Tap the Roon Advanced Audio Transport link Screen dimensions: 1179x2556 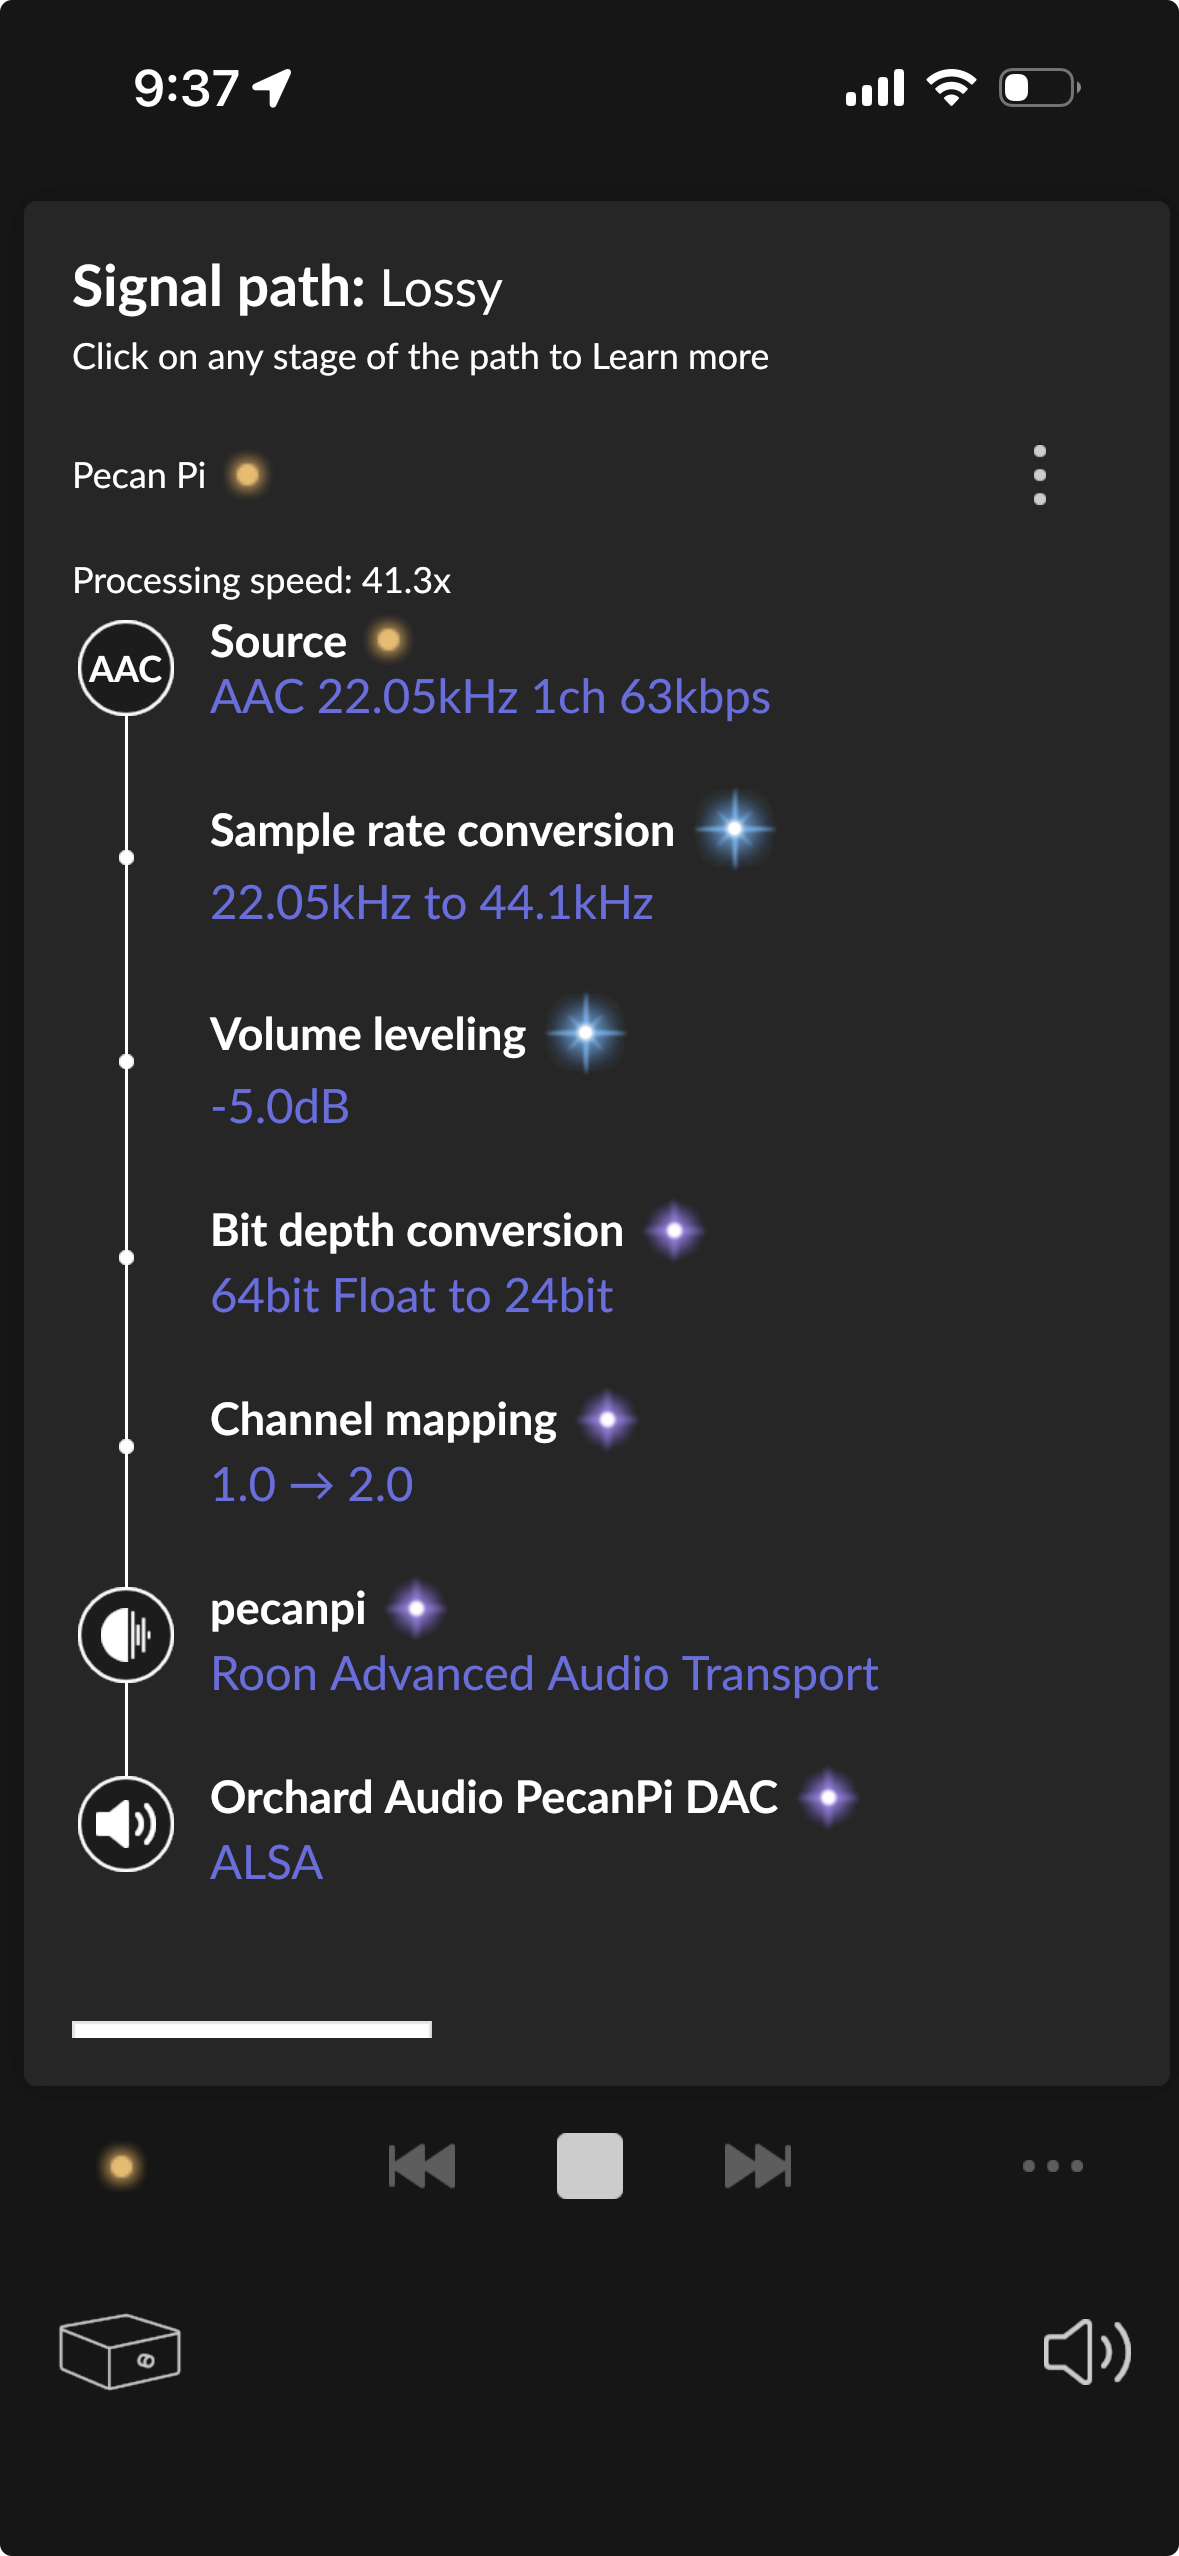coord(544,1674)
